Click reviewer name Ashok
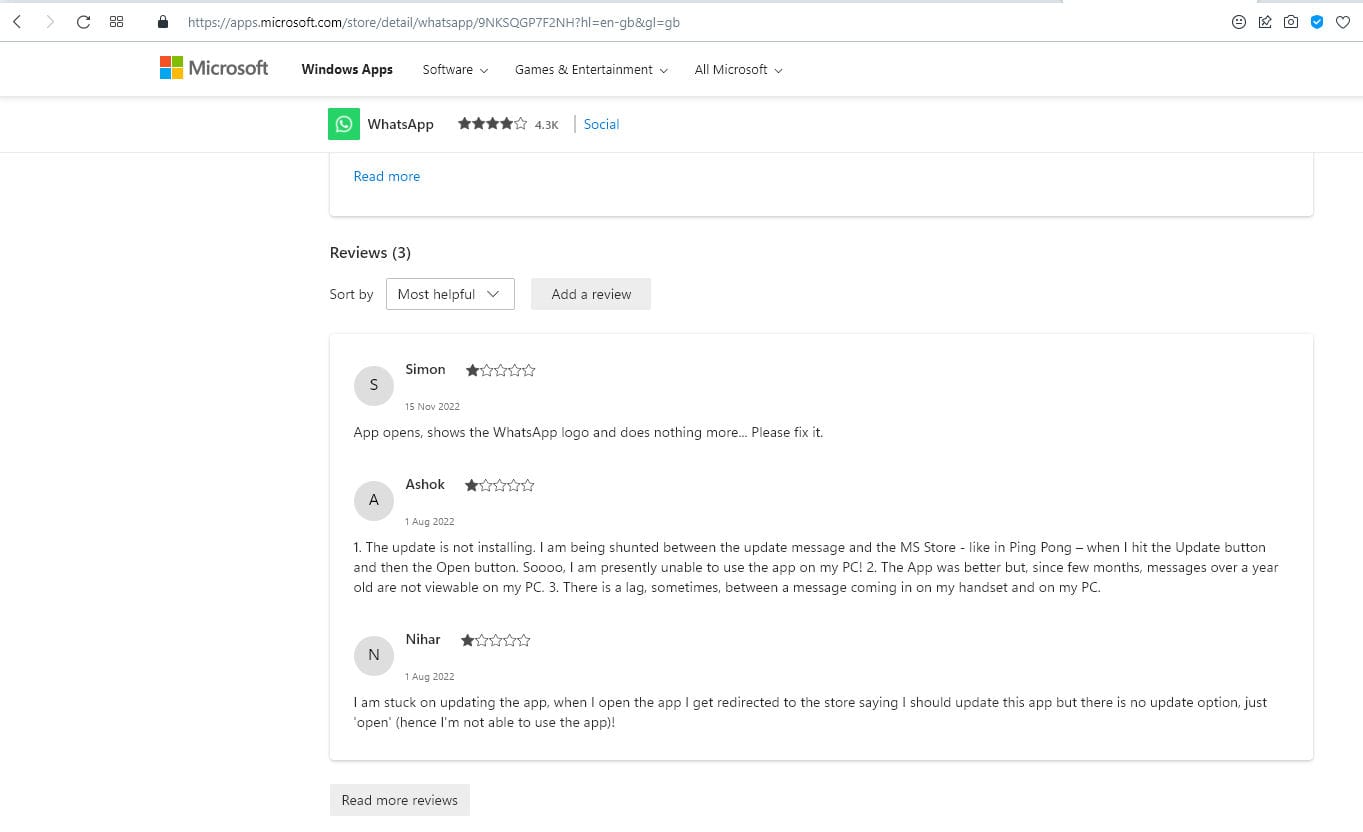 pyautogui.click(x=425, y=484)
